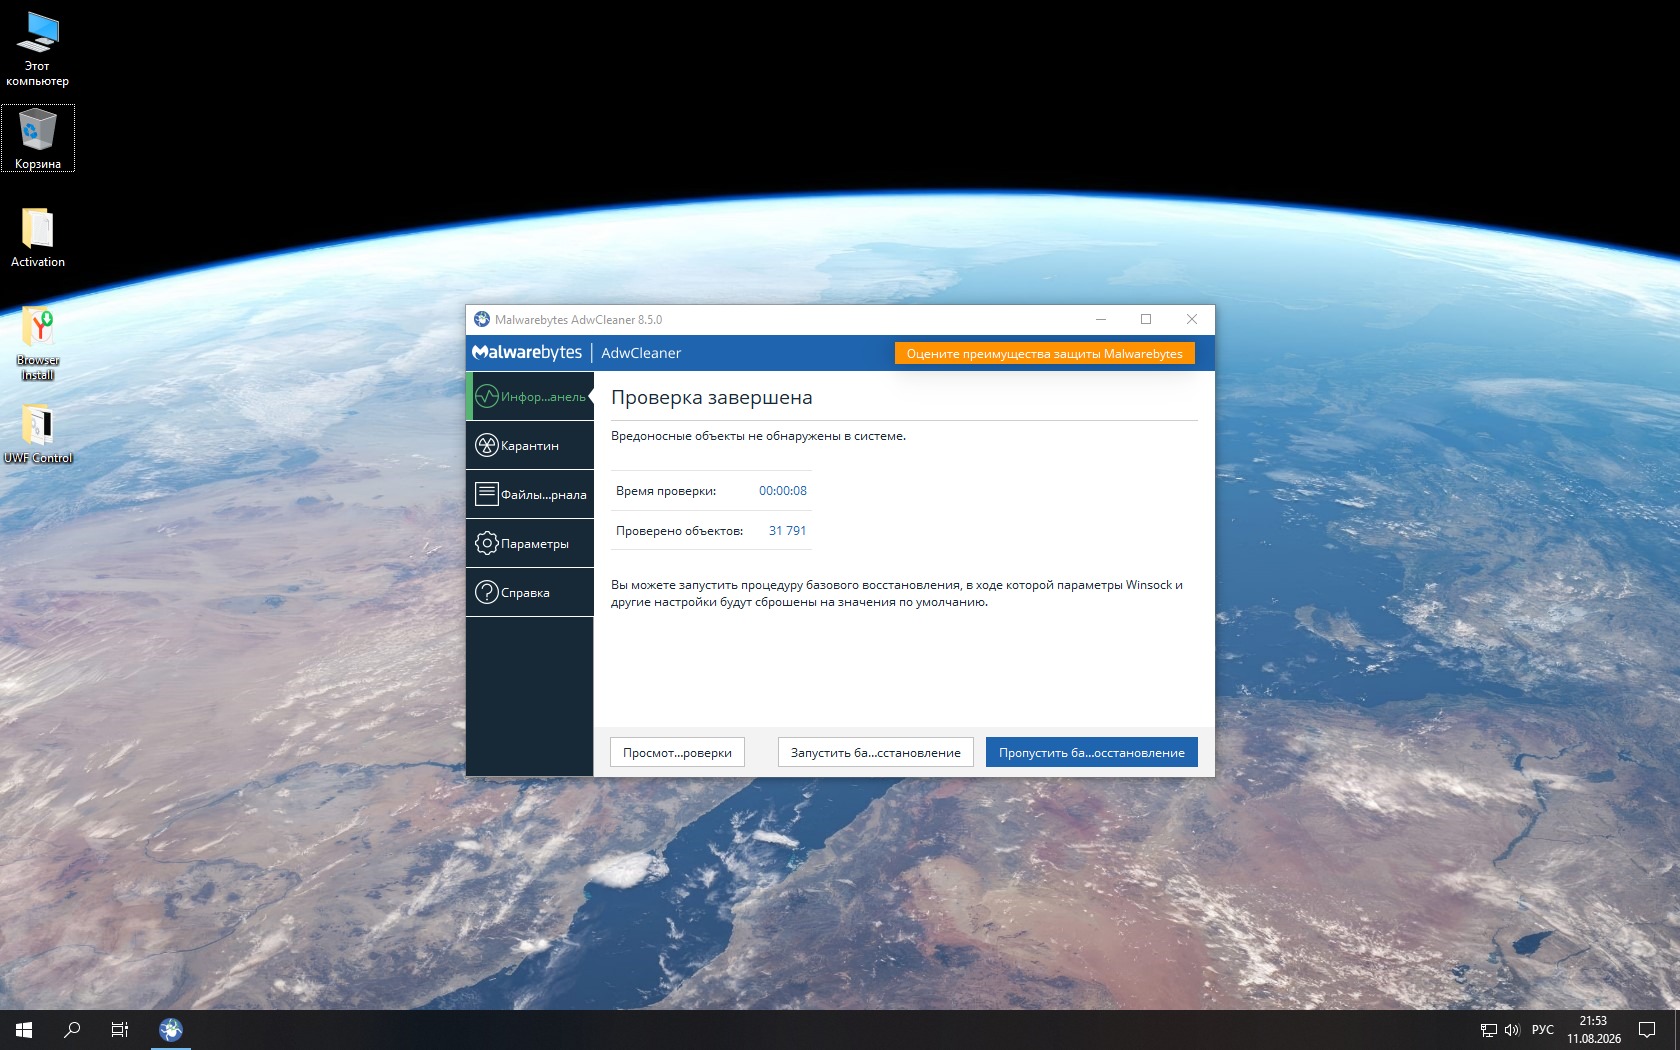This screenshot has height=1050, width=1680.
Task: Click the AdwCleaner taskbar icon
Action: tap(171, 1030)
